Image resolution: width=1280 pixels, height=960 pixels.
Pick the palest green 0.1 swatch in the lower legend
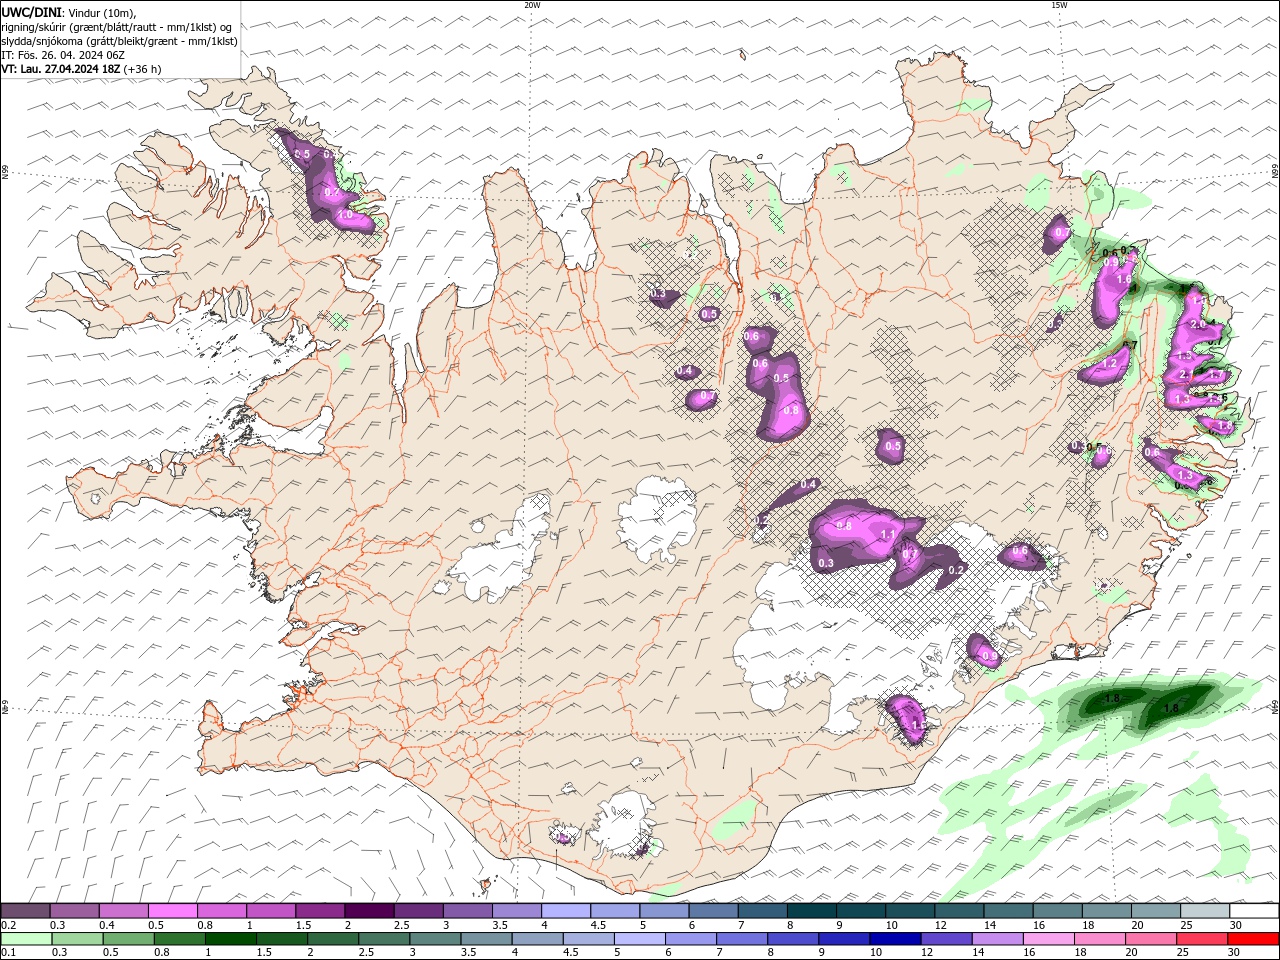click(26, 938)
